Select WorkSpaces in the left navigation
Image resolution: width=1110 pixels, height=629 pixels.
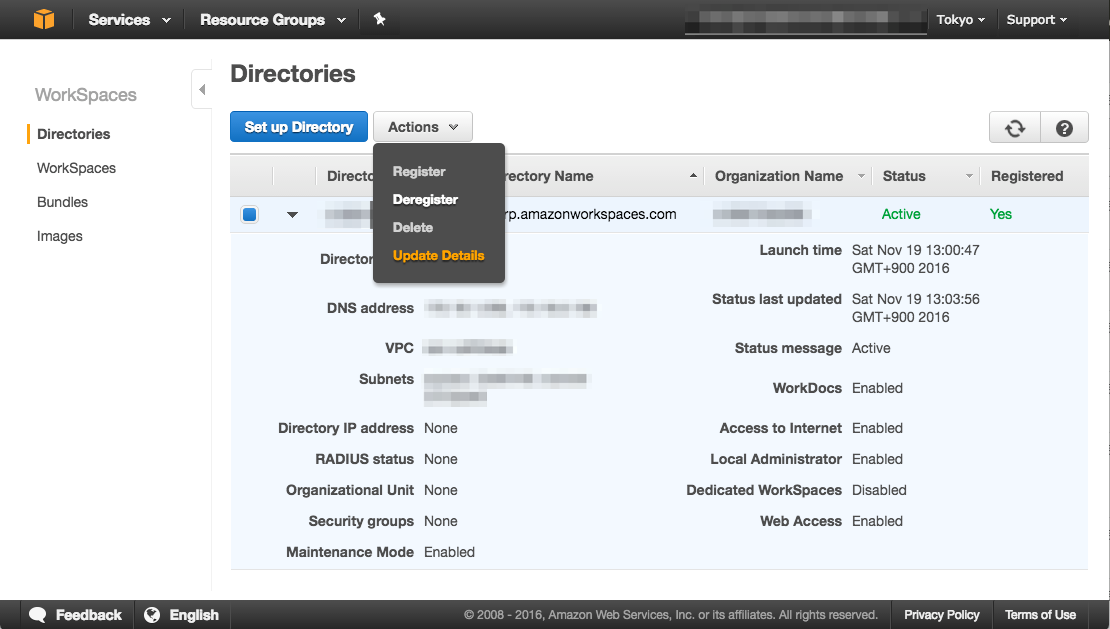pos(76,168)
